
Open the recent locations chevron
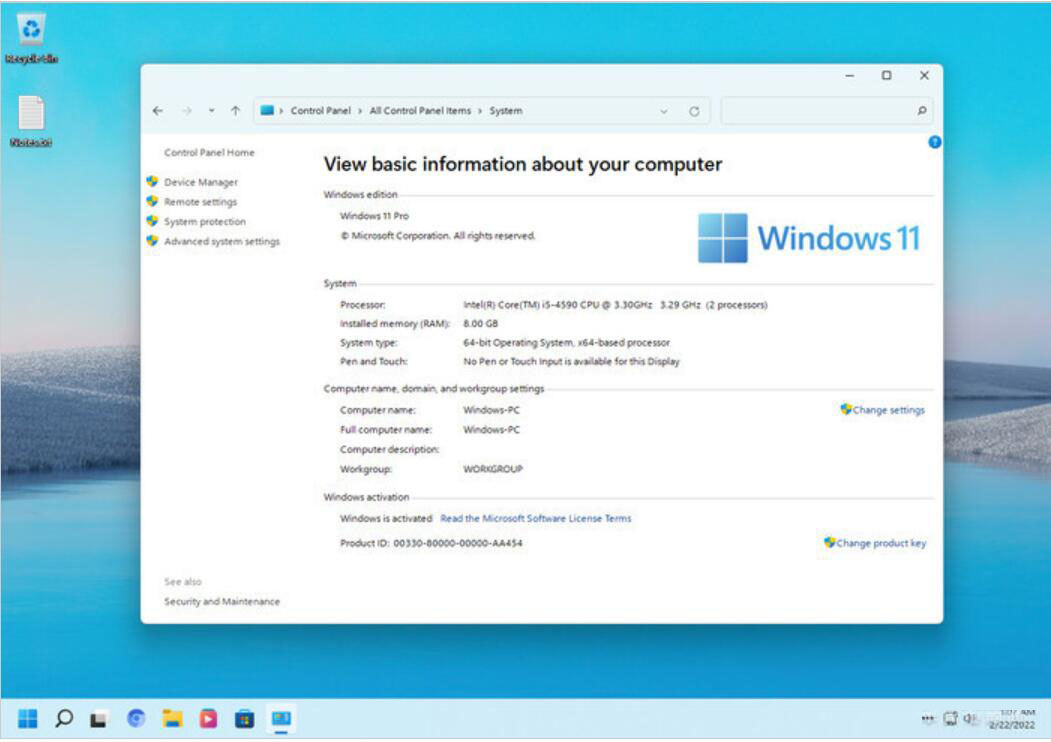point(211,111)
